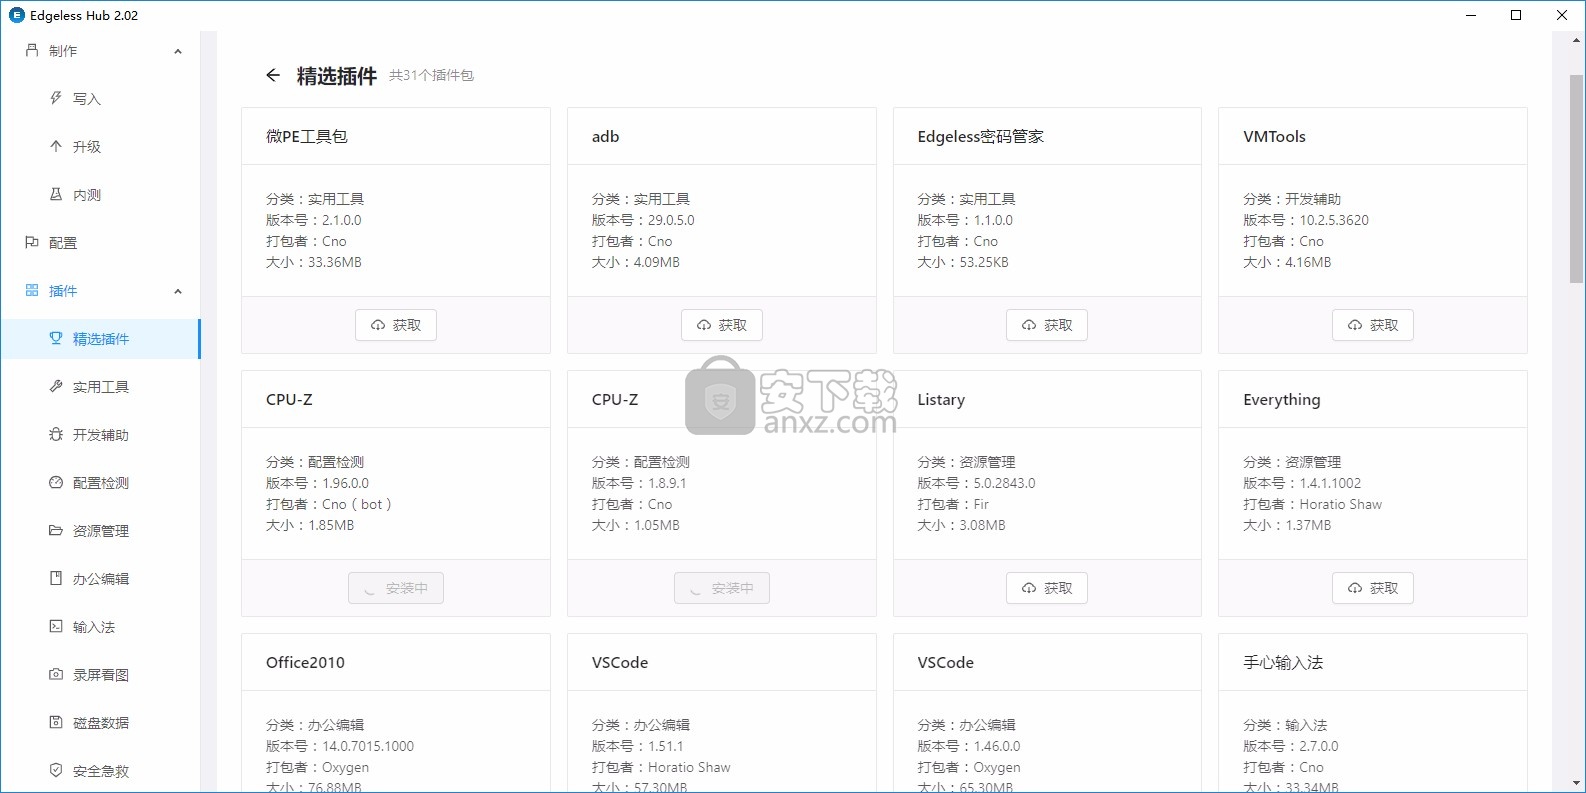Click the flag icon next to 配置
This screenshot has width=1586, height=793.
coord(32,242)
